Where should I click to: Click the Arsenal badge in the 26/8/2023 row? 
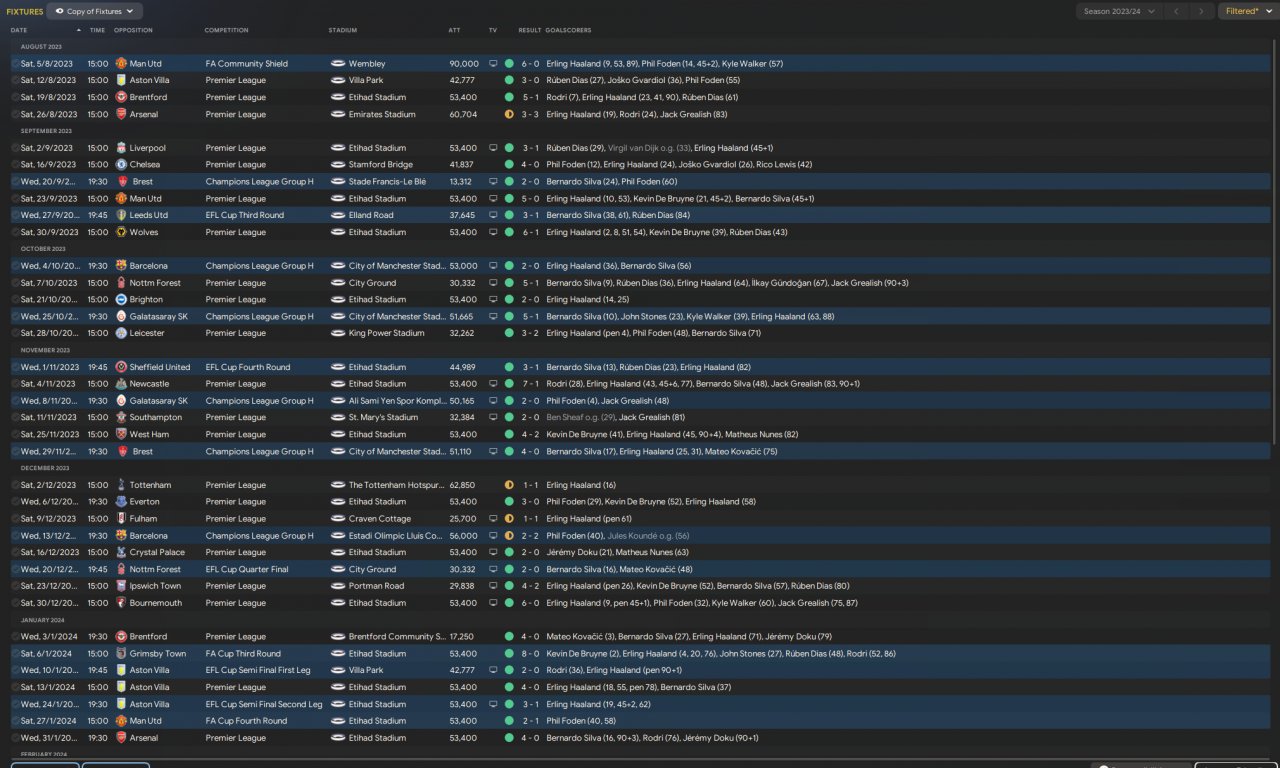click(x=121, y=114)
